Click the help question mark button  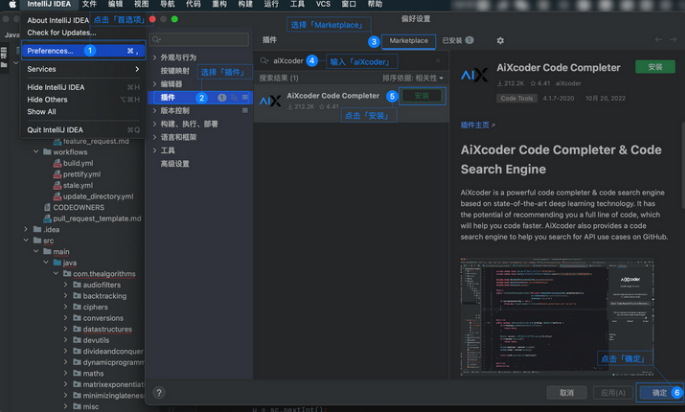[x=159, y=392]
